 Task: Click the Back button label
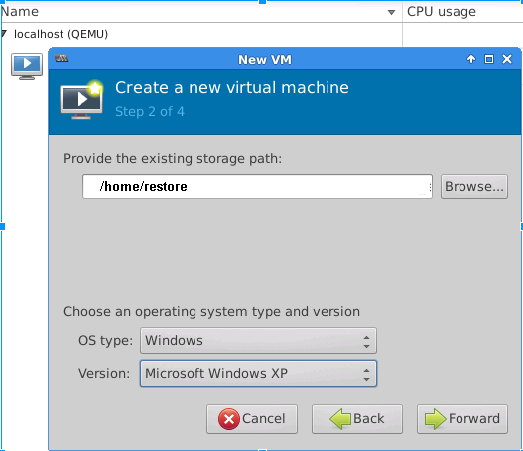pos(369,418)
